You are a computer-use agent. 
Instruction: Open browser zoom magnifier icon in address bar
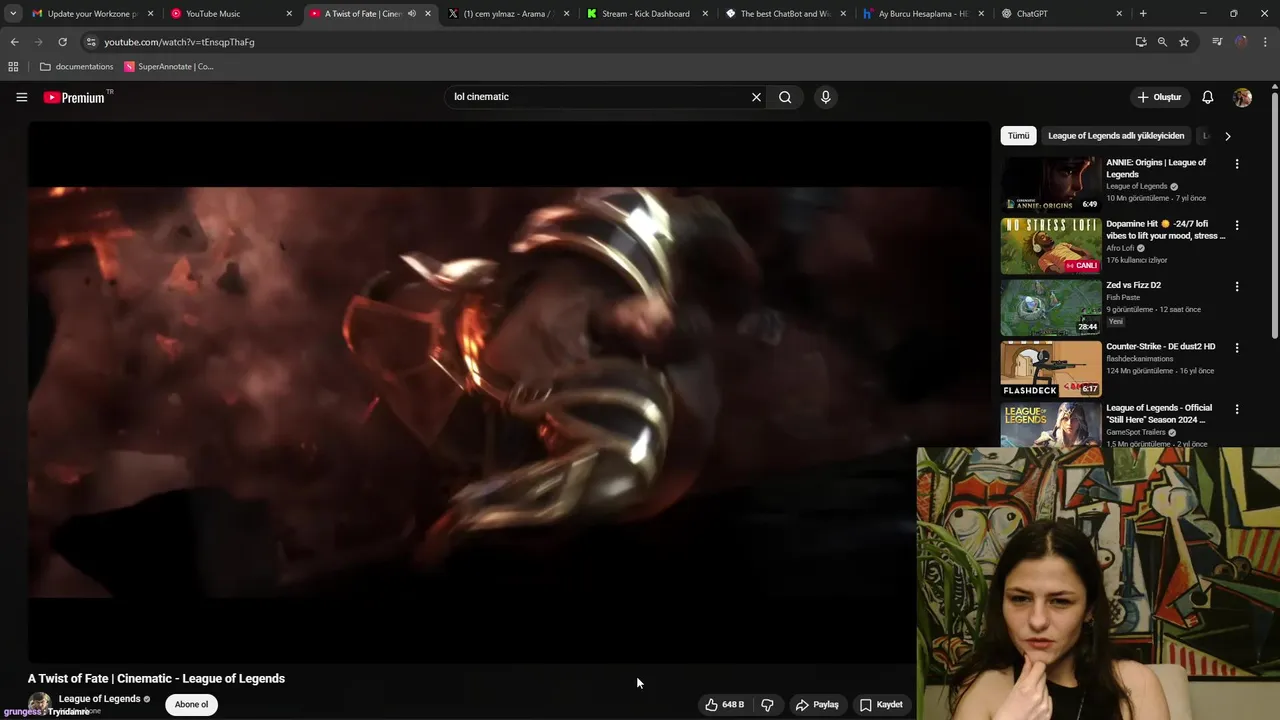click(x=1162, y=42)
